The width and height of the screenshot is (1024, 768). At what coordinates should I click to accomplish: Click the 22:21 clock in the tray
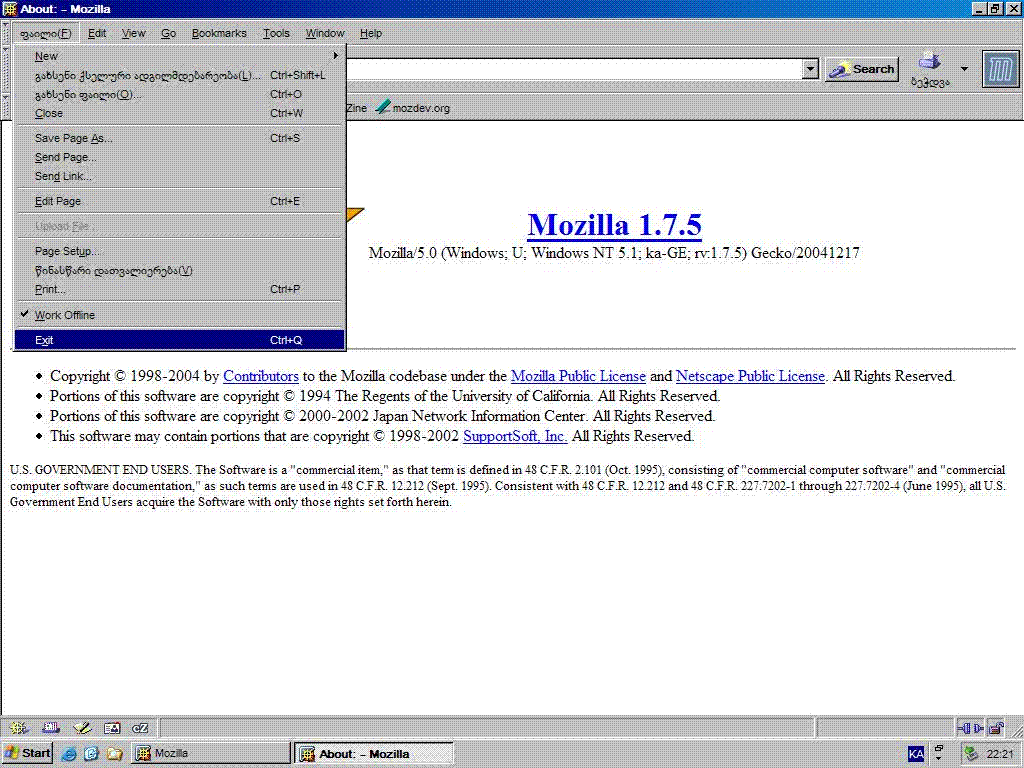(x=1000, y=754)
